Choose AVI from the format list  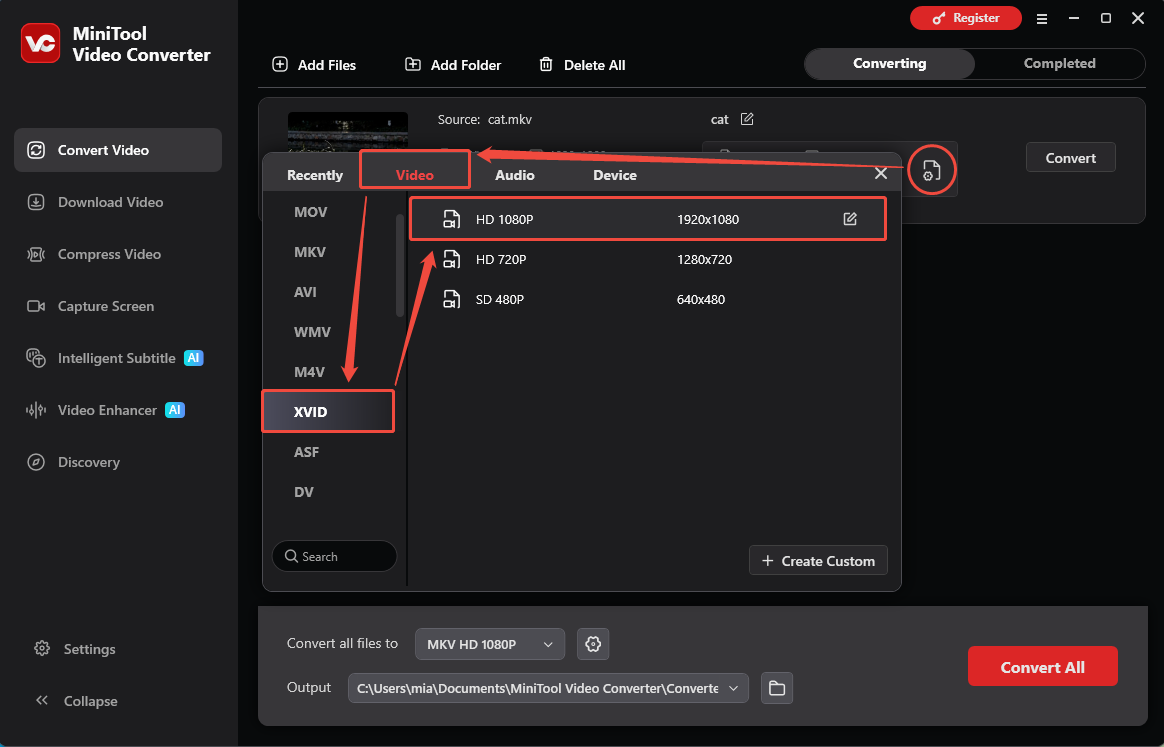pos(305,293)
